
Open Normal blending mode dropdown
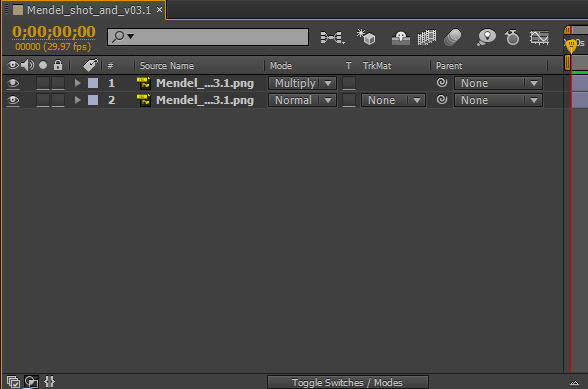tap(302, 101)
